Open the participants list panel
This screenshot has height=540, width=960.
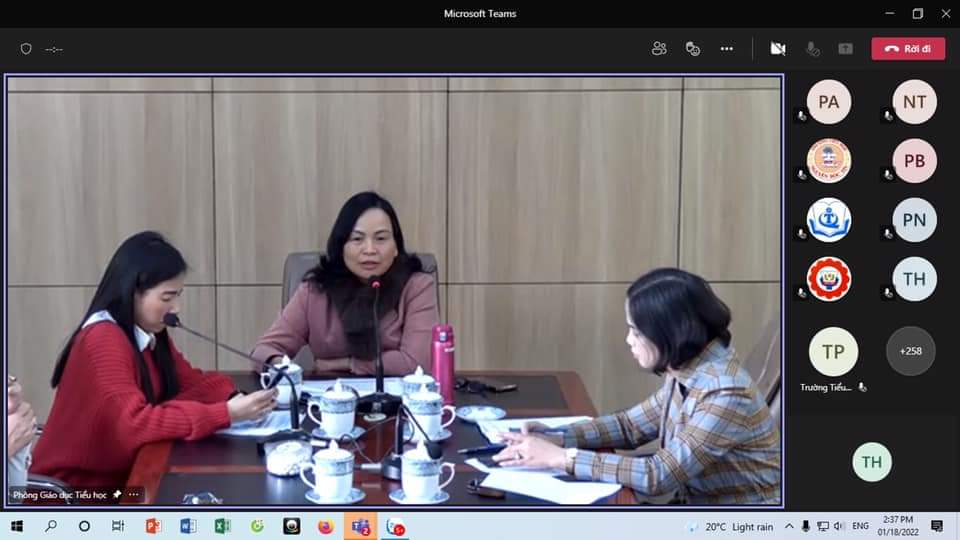[x=659, y=48]
